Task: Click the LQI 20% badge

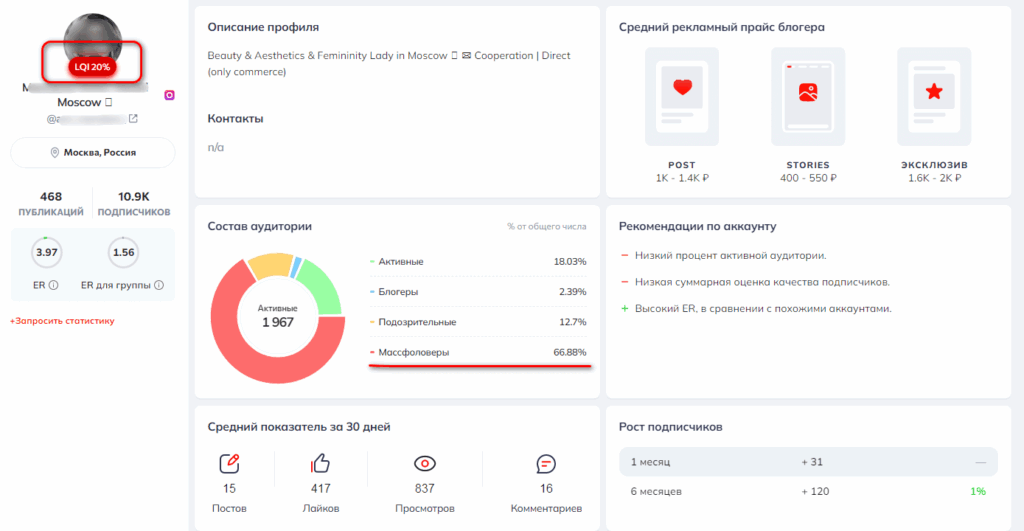Action: (93, 66)
